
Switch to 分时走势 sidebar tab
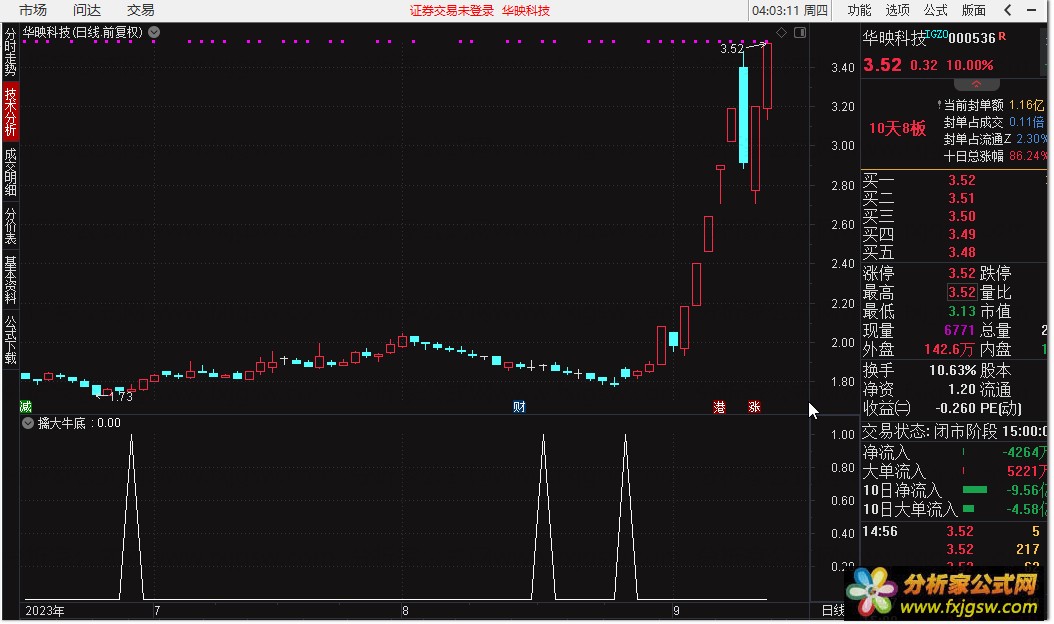[10, 52]
